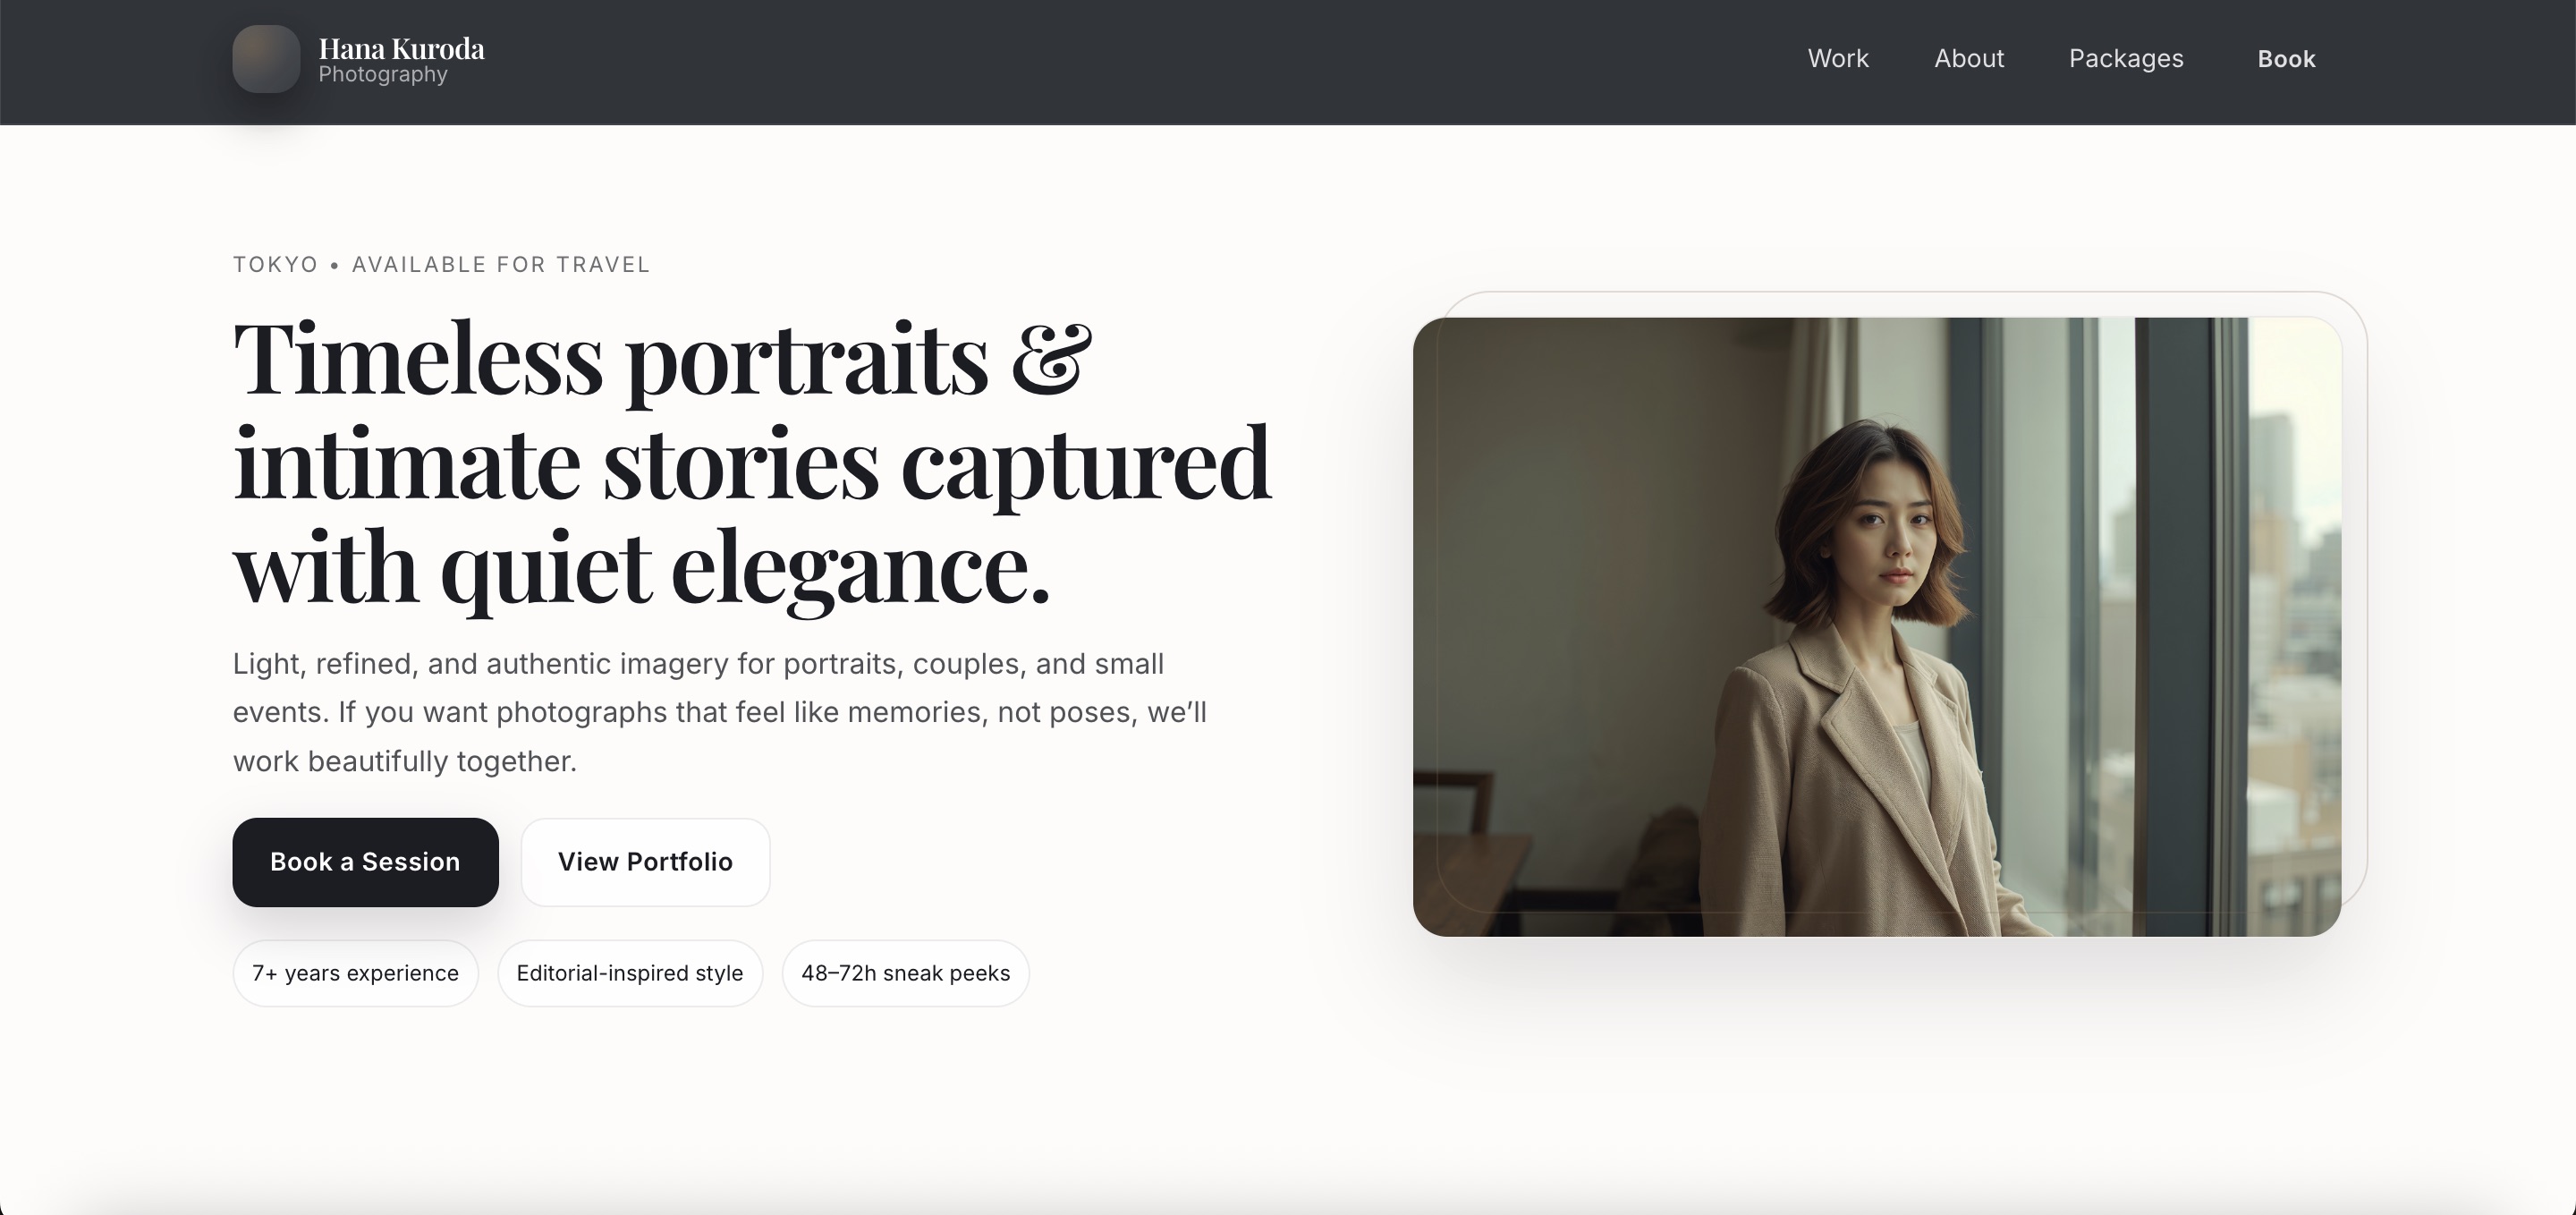The width and height of the screenshot is (2576, 1215).
Task: Click the outlined decorative frame behind photo
Action: 2354,600
